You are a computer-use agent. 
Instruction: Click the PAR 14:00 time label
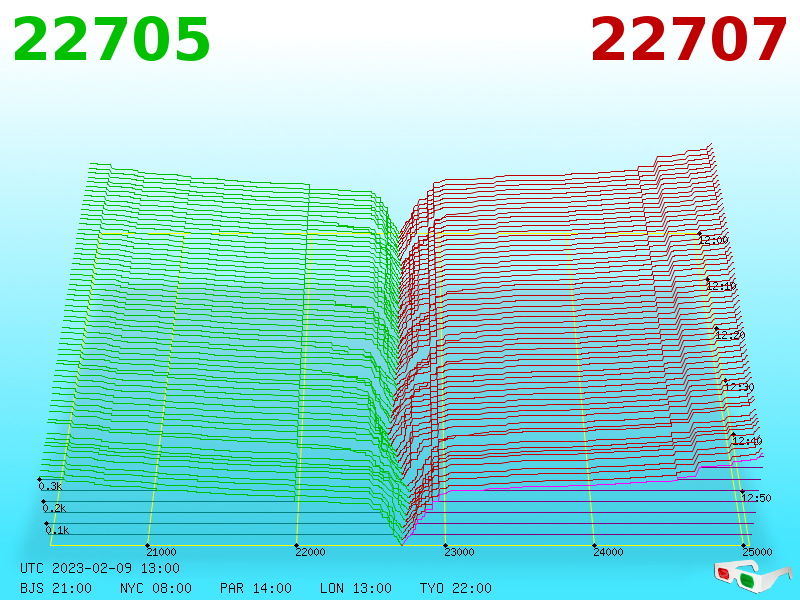[x=256, y=588]
